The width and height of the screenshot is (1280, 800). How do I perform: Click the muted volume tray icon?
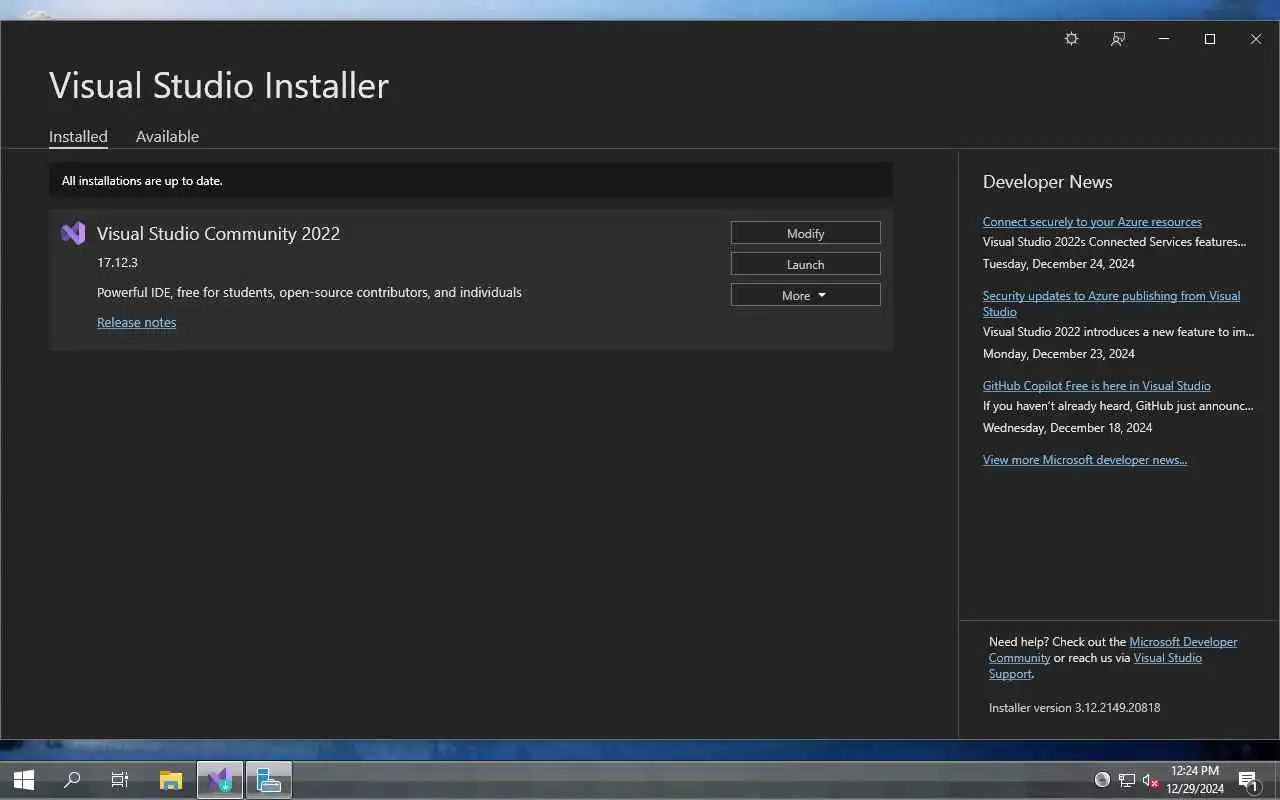1150,780
